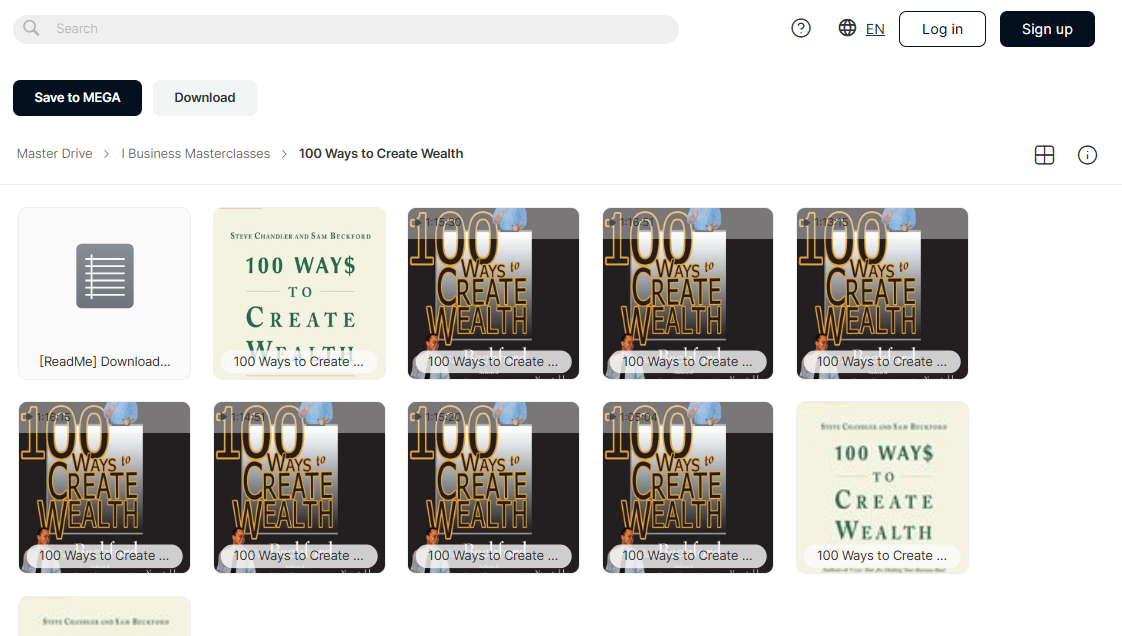Screen dimensions: 1122x636
Task: Open the book cover thumbnail beside the ReadMe file
Action: pyautogui.click(x=299, y=293)
